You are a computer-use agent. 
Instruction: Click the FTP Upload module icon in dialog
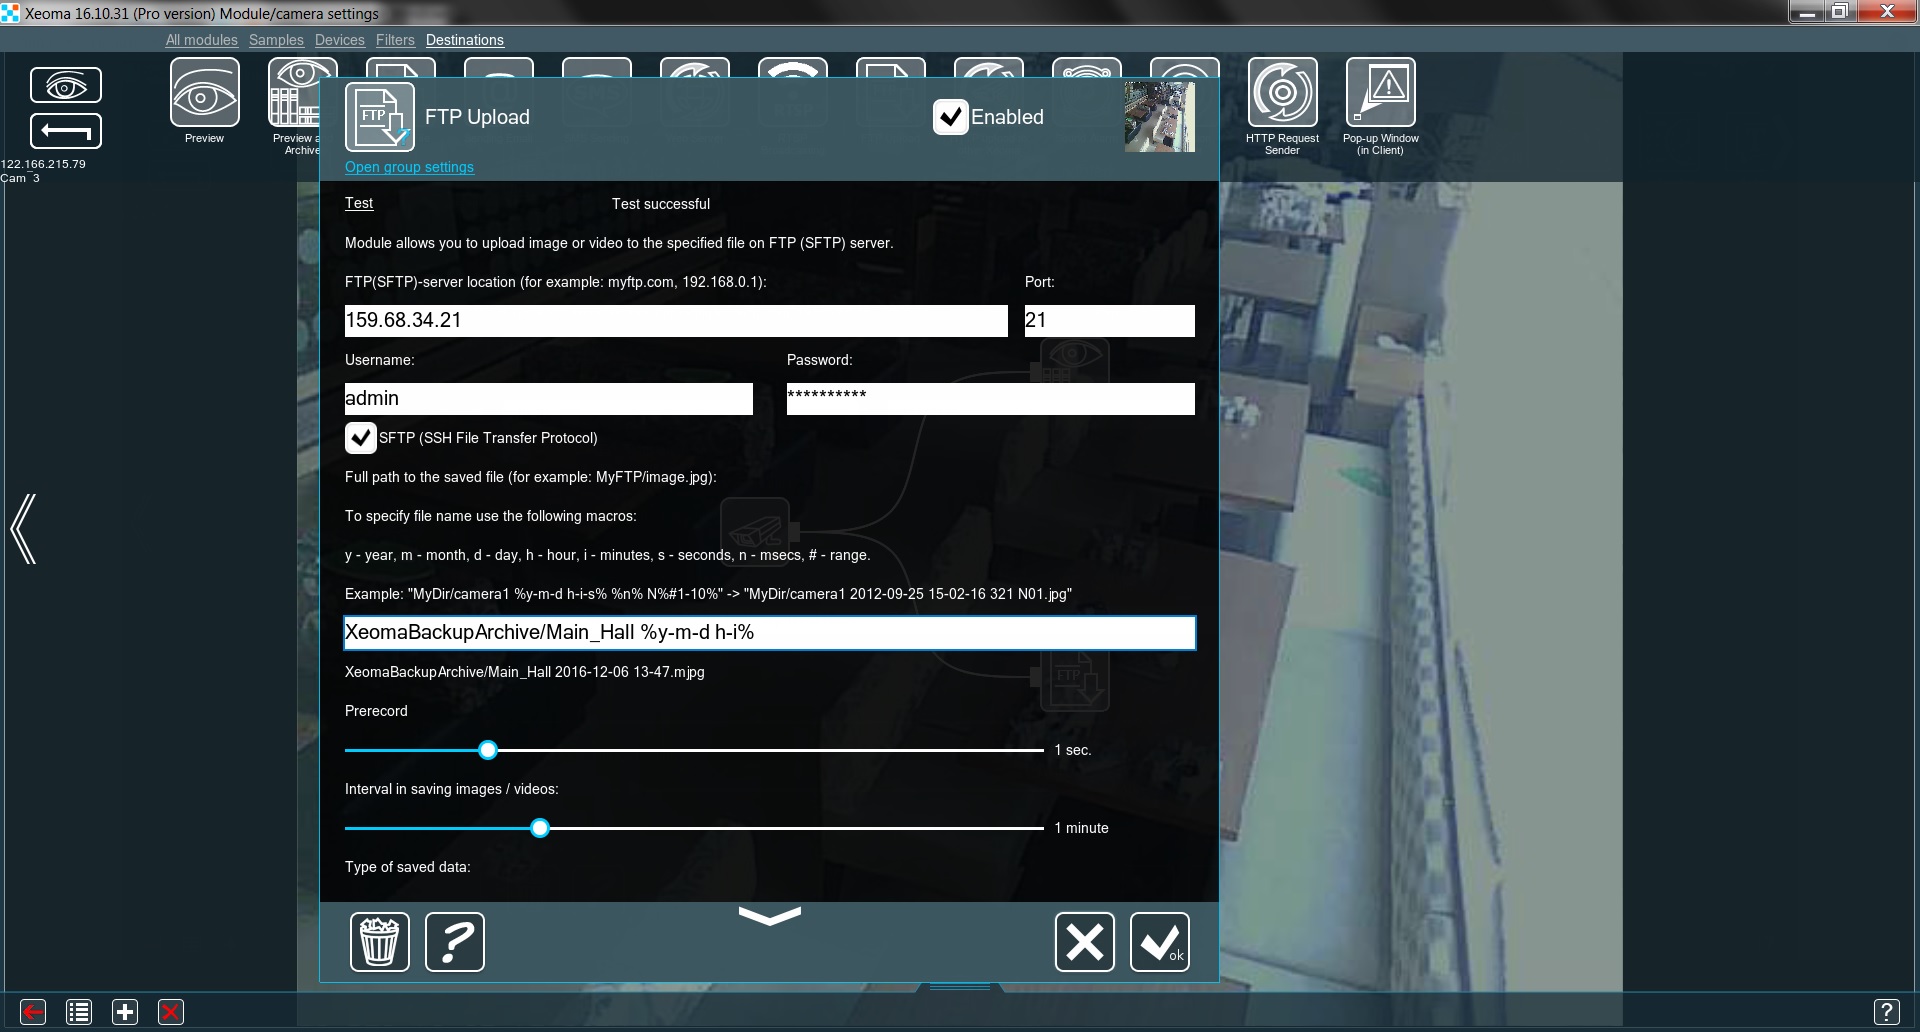tap(379, 117)
